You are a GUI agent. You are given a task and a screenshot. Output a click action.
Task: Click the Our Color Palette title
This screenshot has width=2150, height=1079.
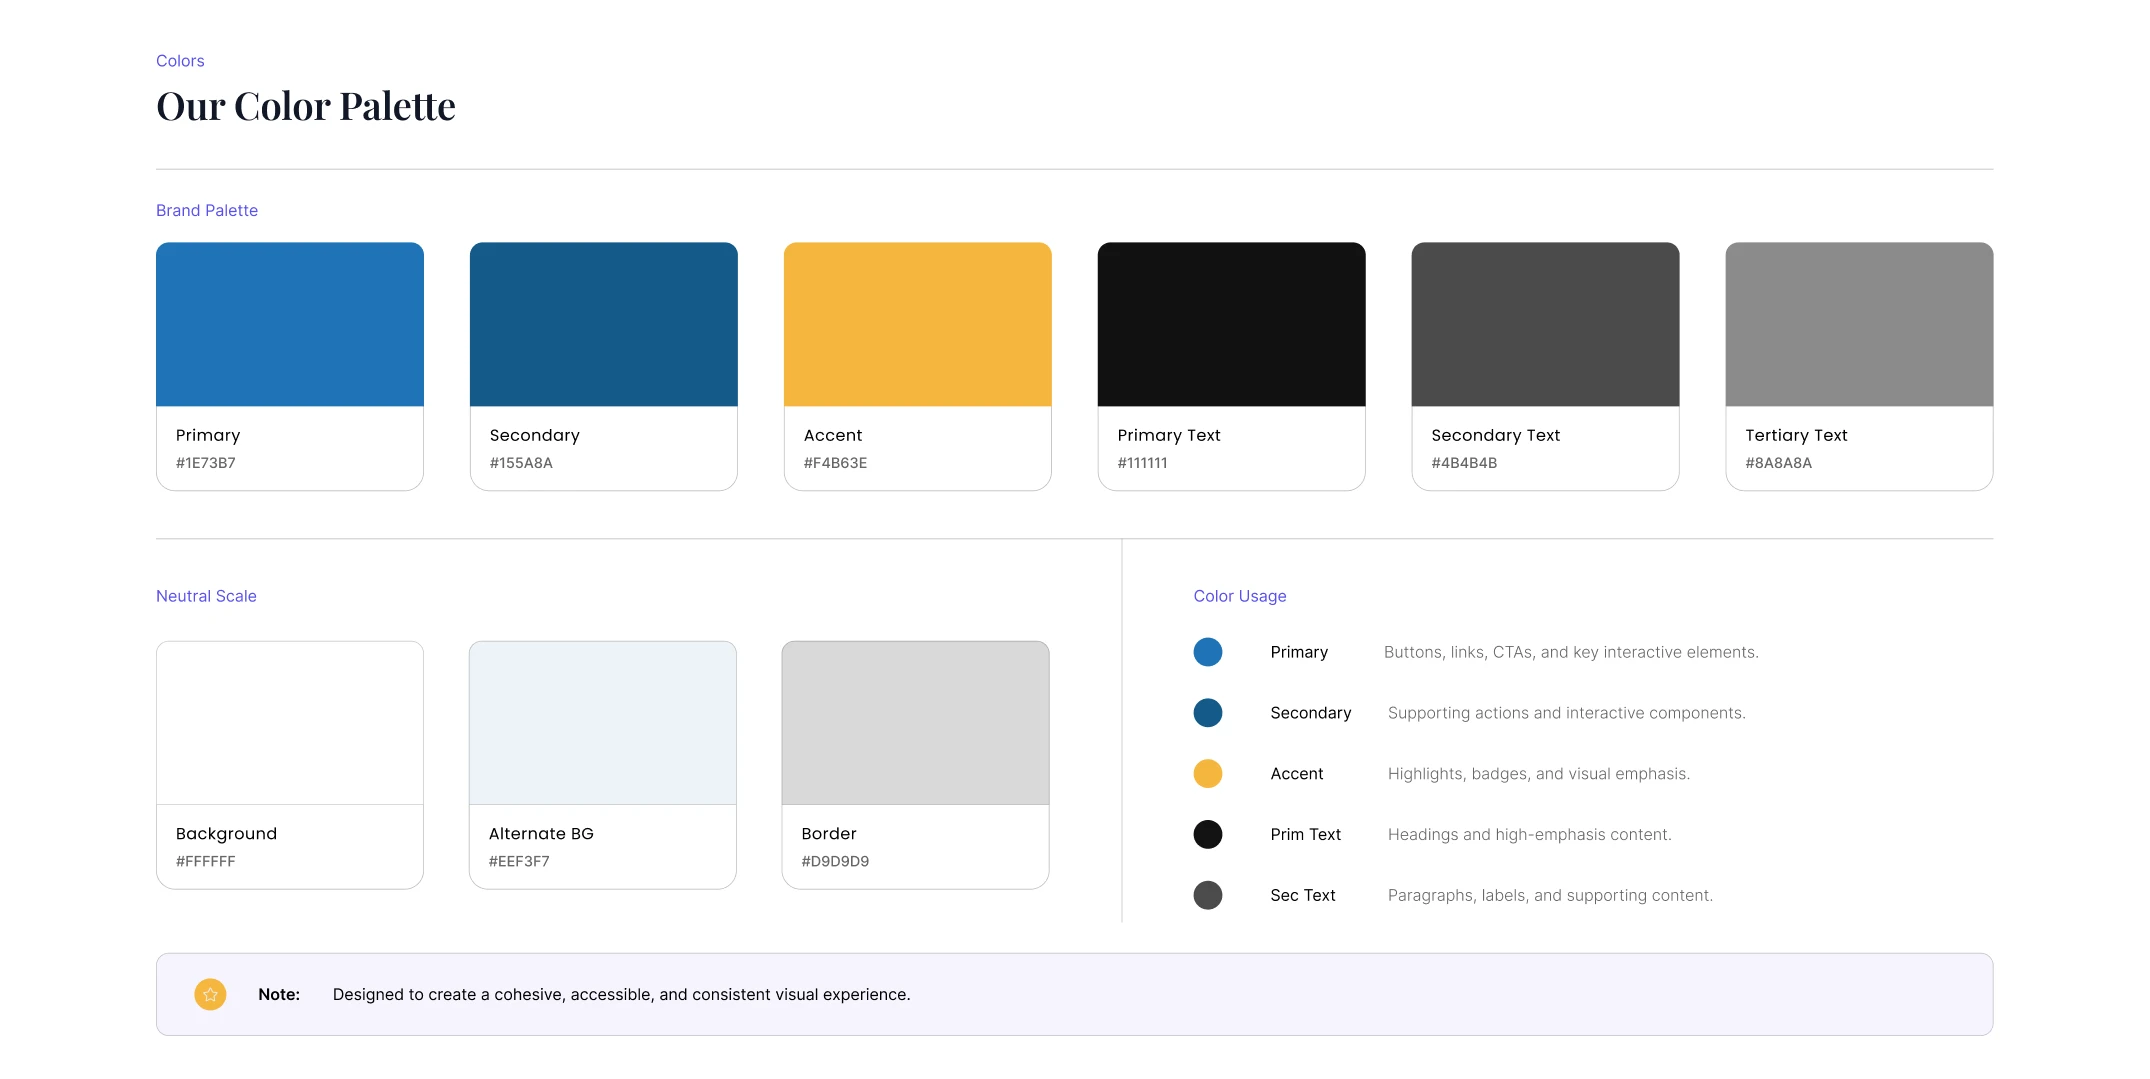tap(306, 106)
